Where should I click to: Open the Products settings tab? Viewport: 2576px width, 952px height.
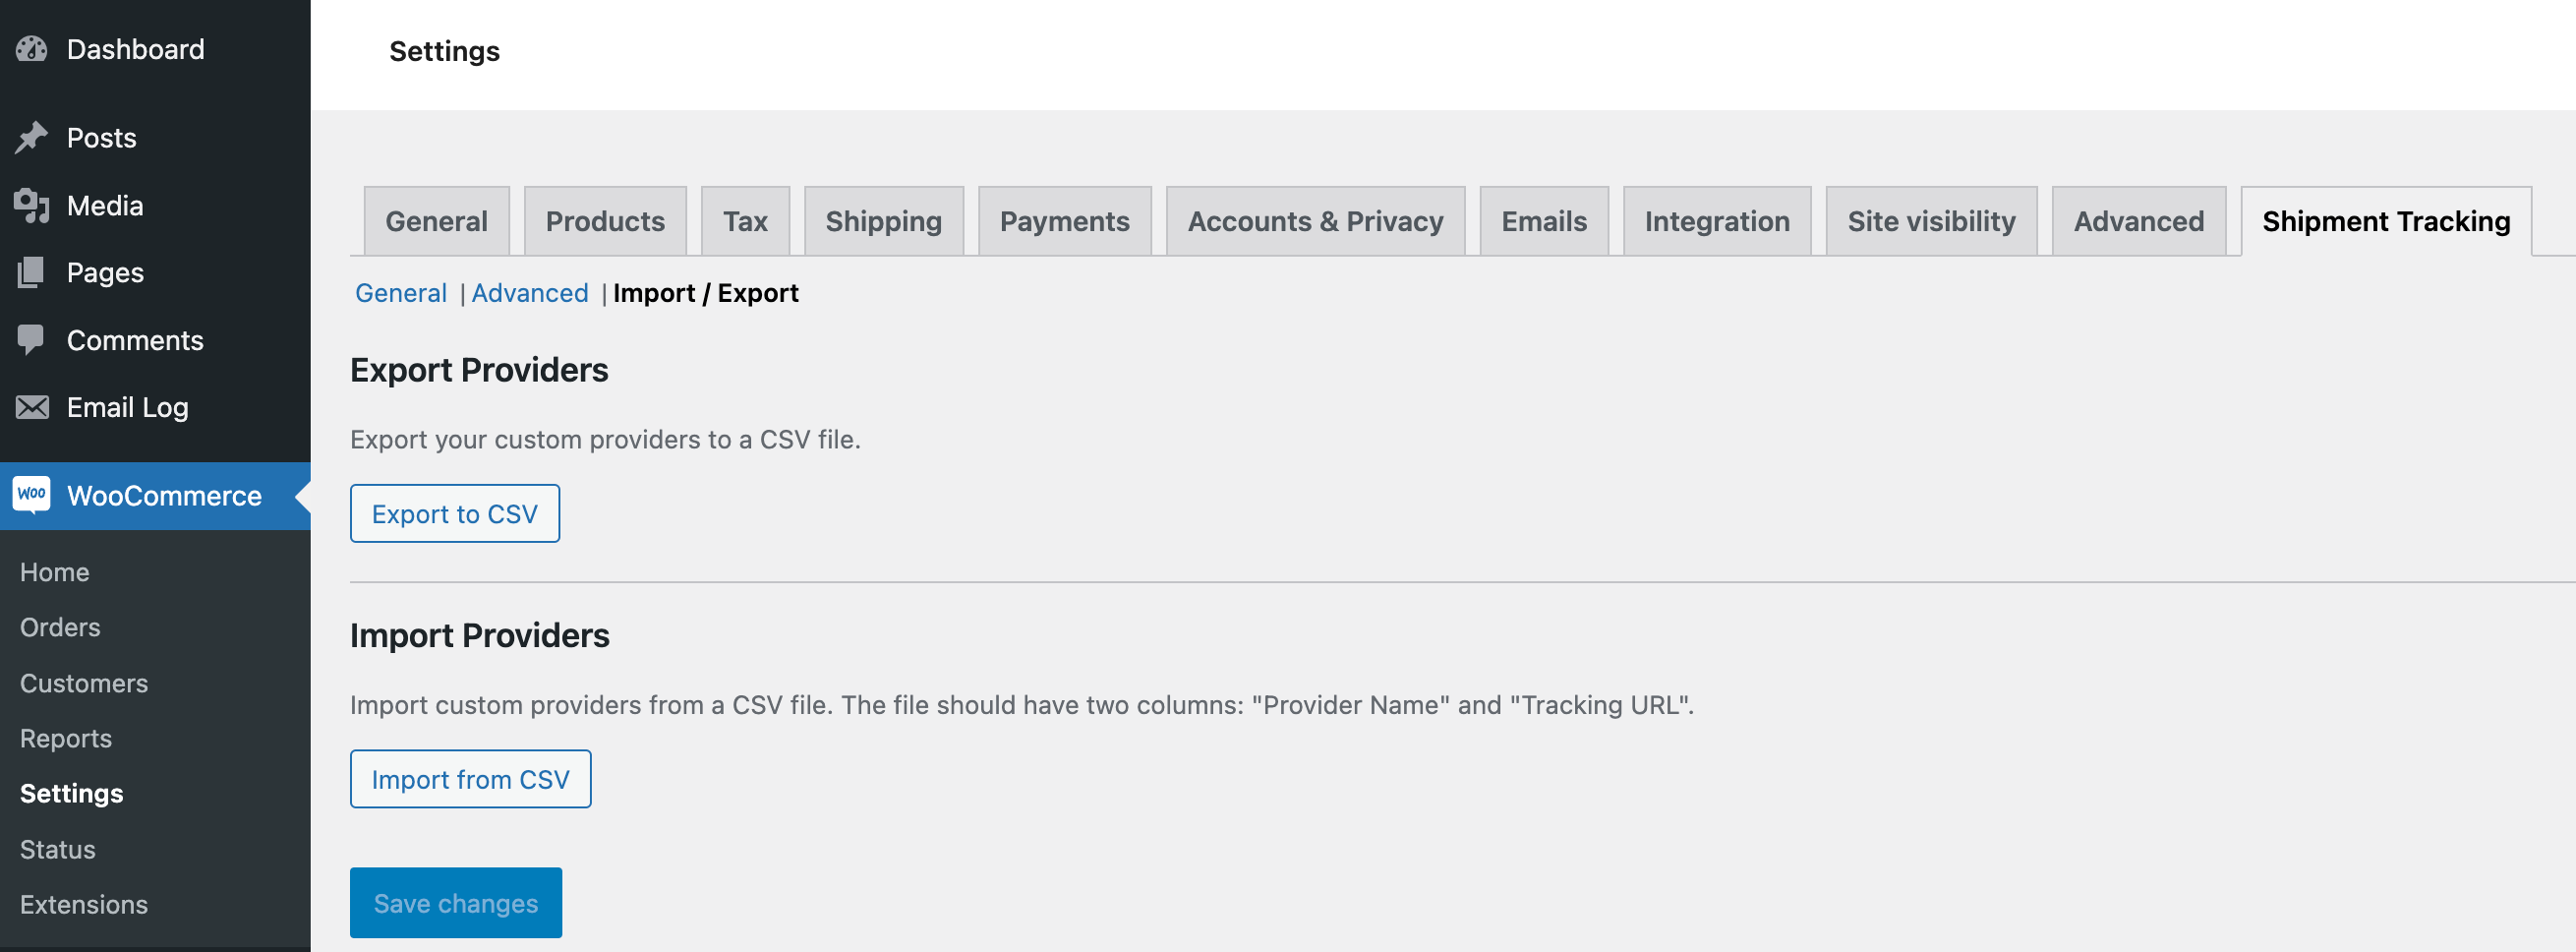[604, 221]
